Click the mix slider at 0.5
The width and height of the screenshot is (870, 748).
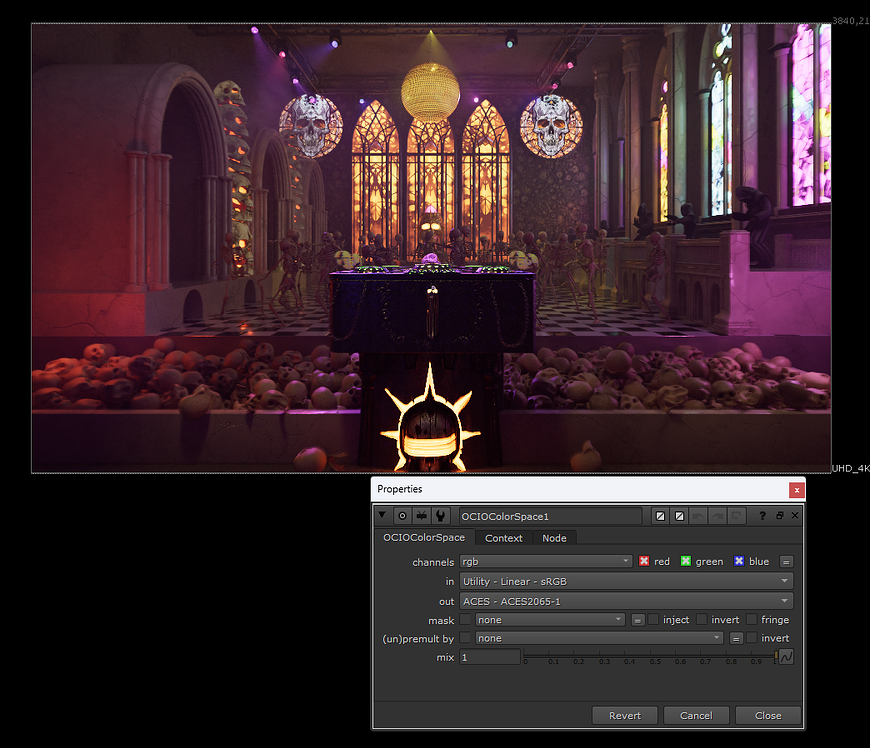pyautogui.click(x=650, y=656)
